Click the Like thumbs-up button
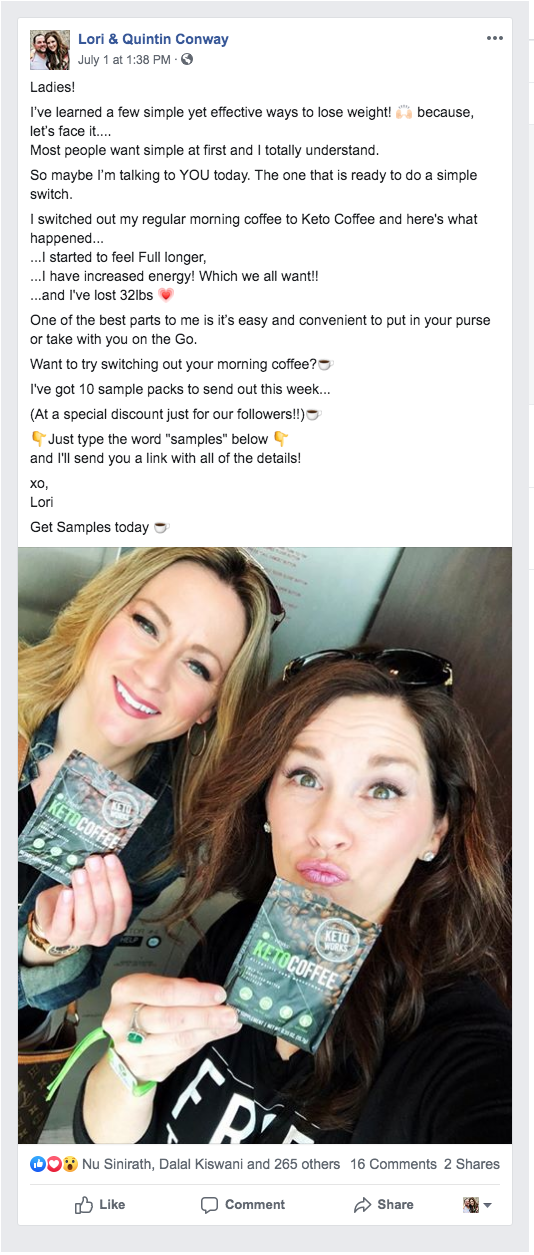Viewport: 534px width, 1255px height. 100,1205
